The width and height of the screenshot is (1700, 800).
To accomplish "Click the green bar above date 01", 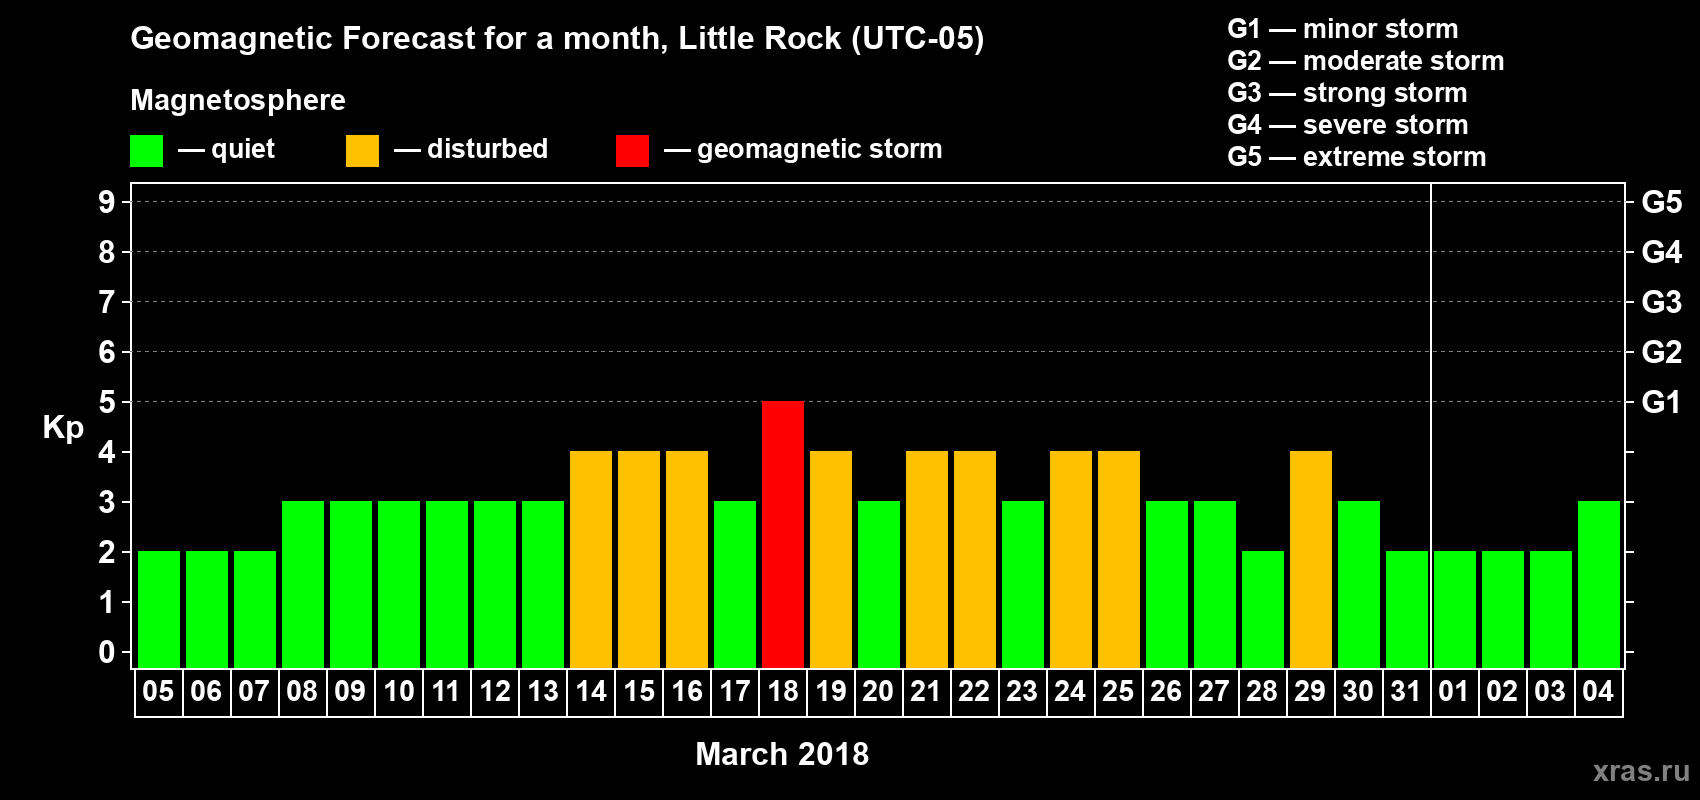I will (1455, 609).
